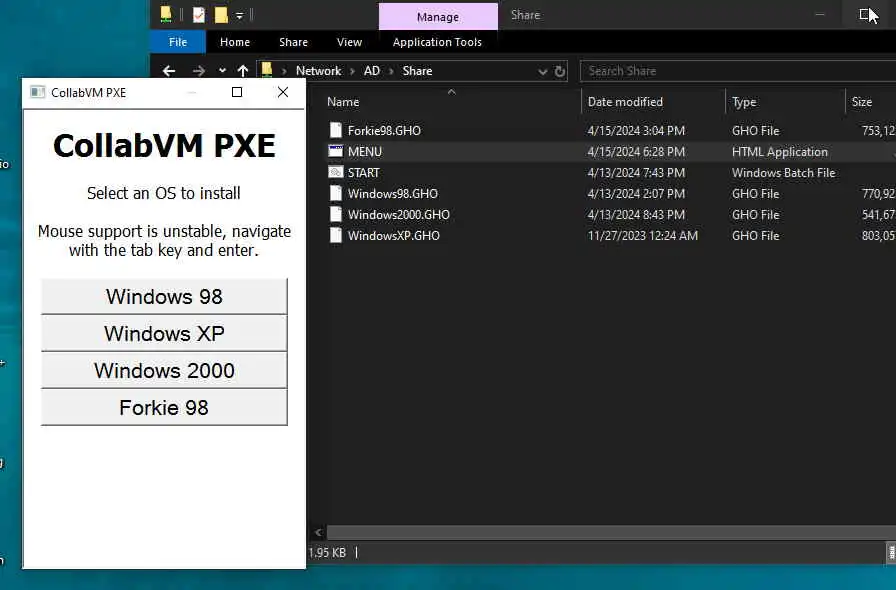Image resolution: width=896 pixels, height=590 pixels.
Task: Expand the address bar history dropdown
Action: point(542,71)
